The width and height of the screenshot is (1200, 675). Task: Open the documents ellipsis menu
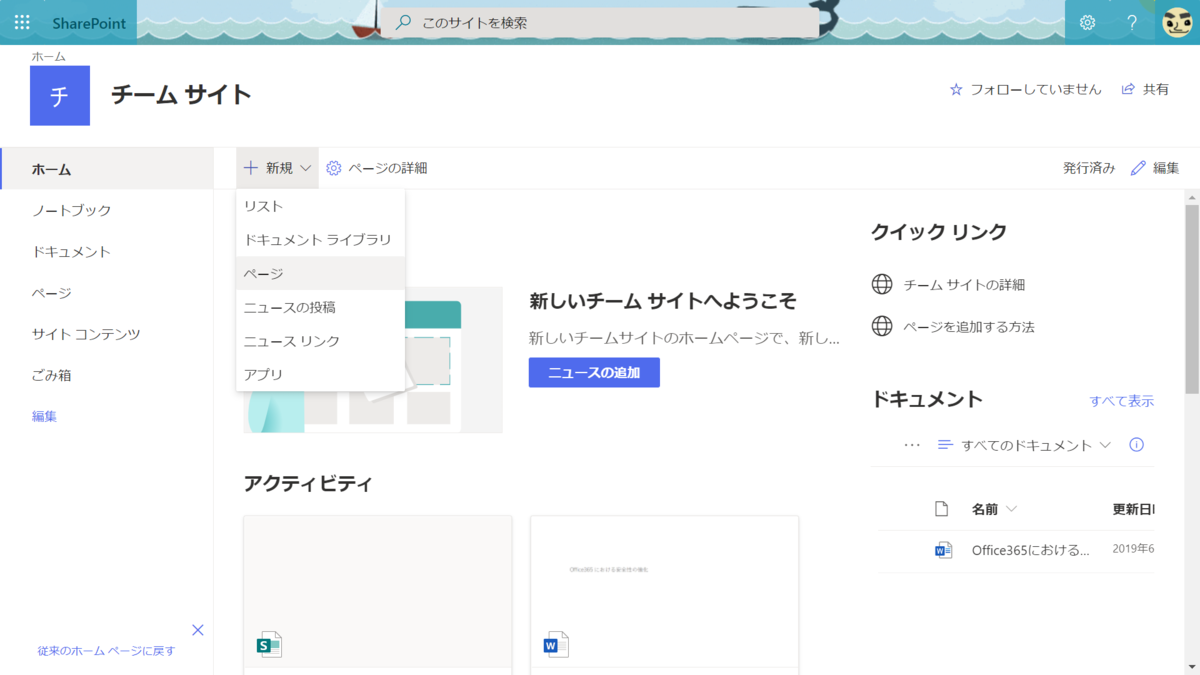pyautogui.click(x=911, y=445)
